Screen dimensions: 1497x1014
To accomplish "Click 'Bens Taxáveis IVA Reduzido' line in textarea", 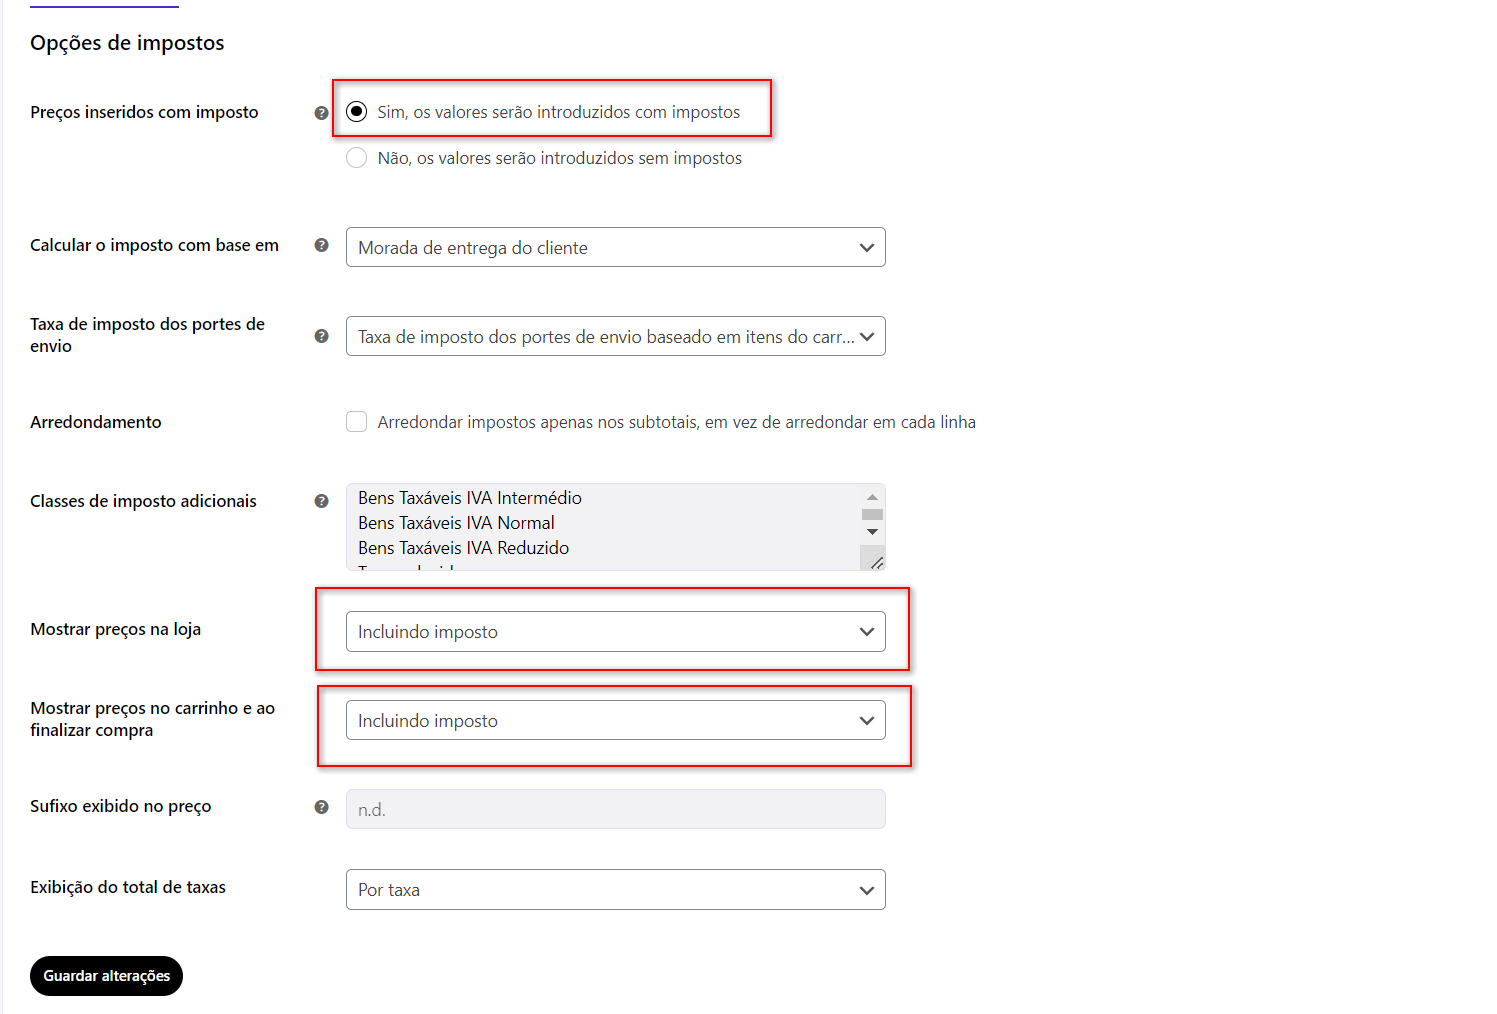I will (464, 548).
